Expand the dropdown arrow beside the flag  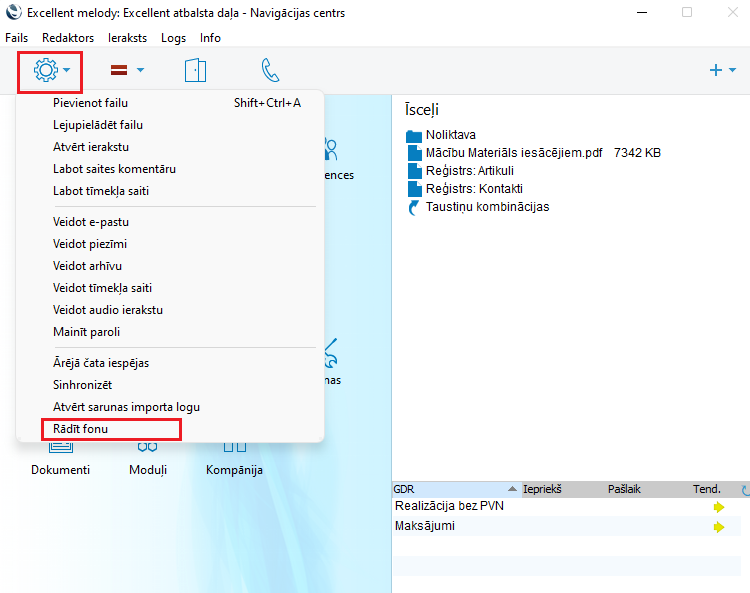coord(141,70)
